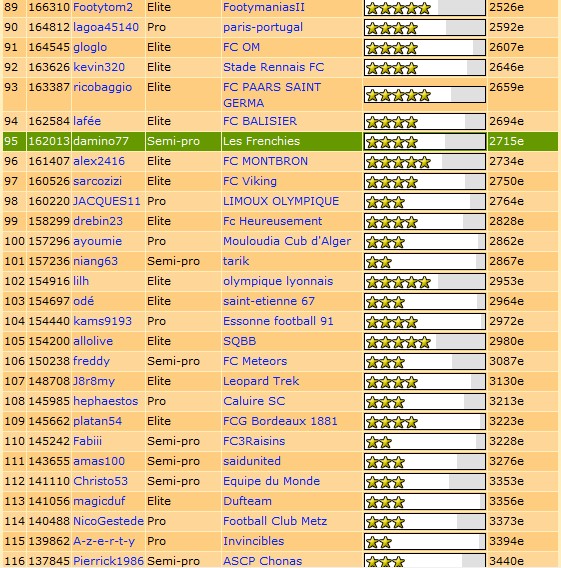Open FC PAARS SAINT GERMA team link

click(272, 95)
